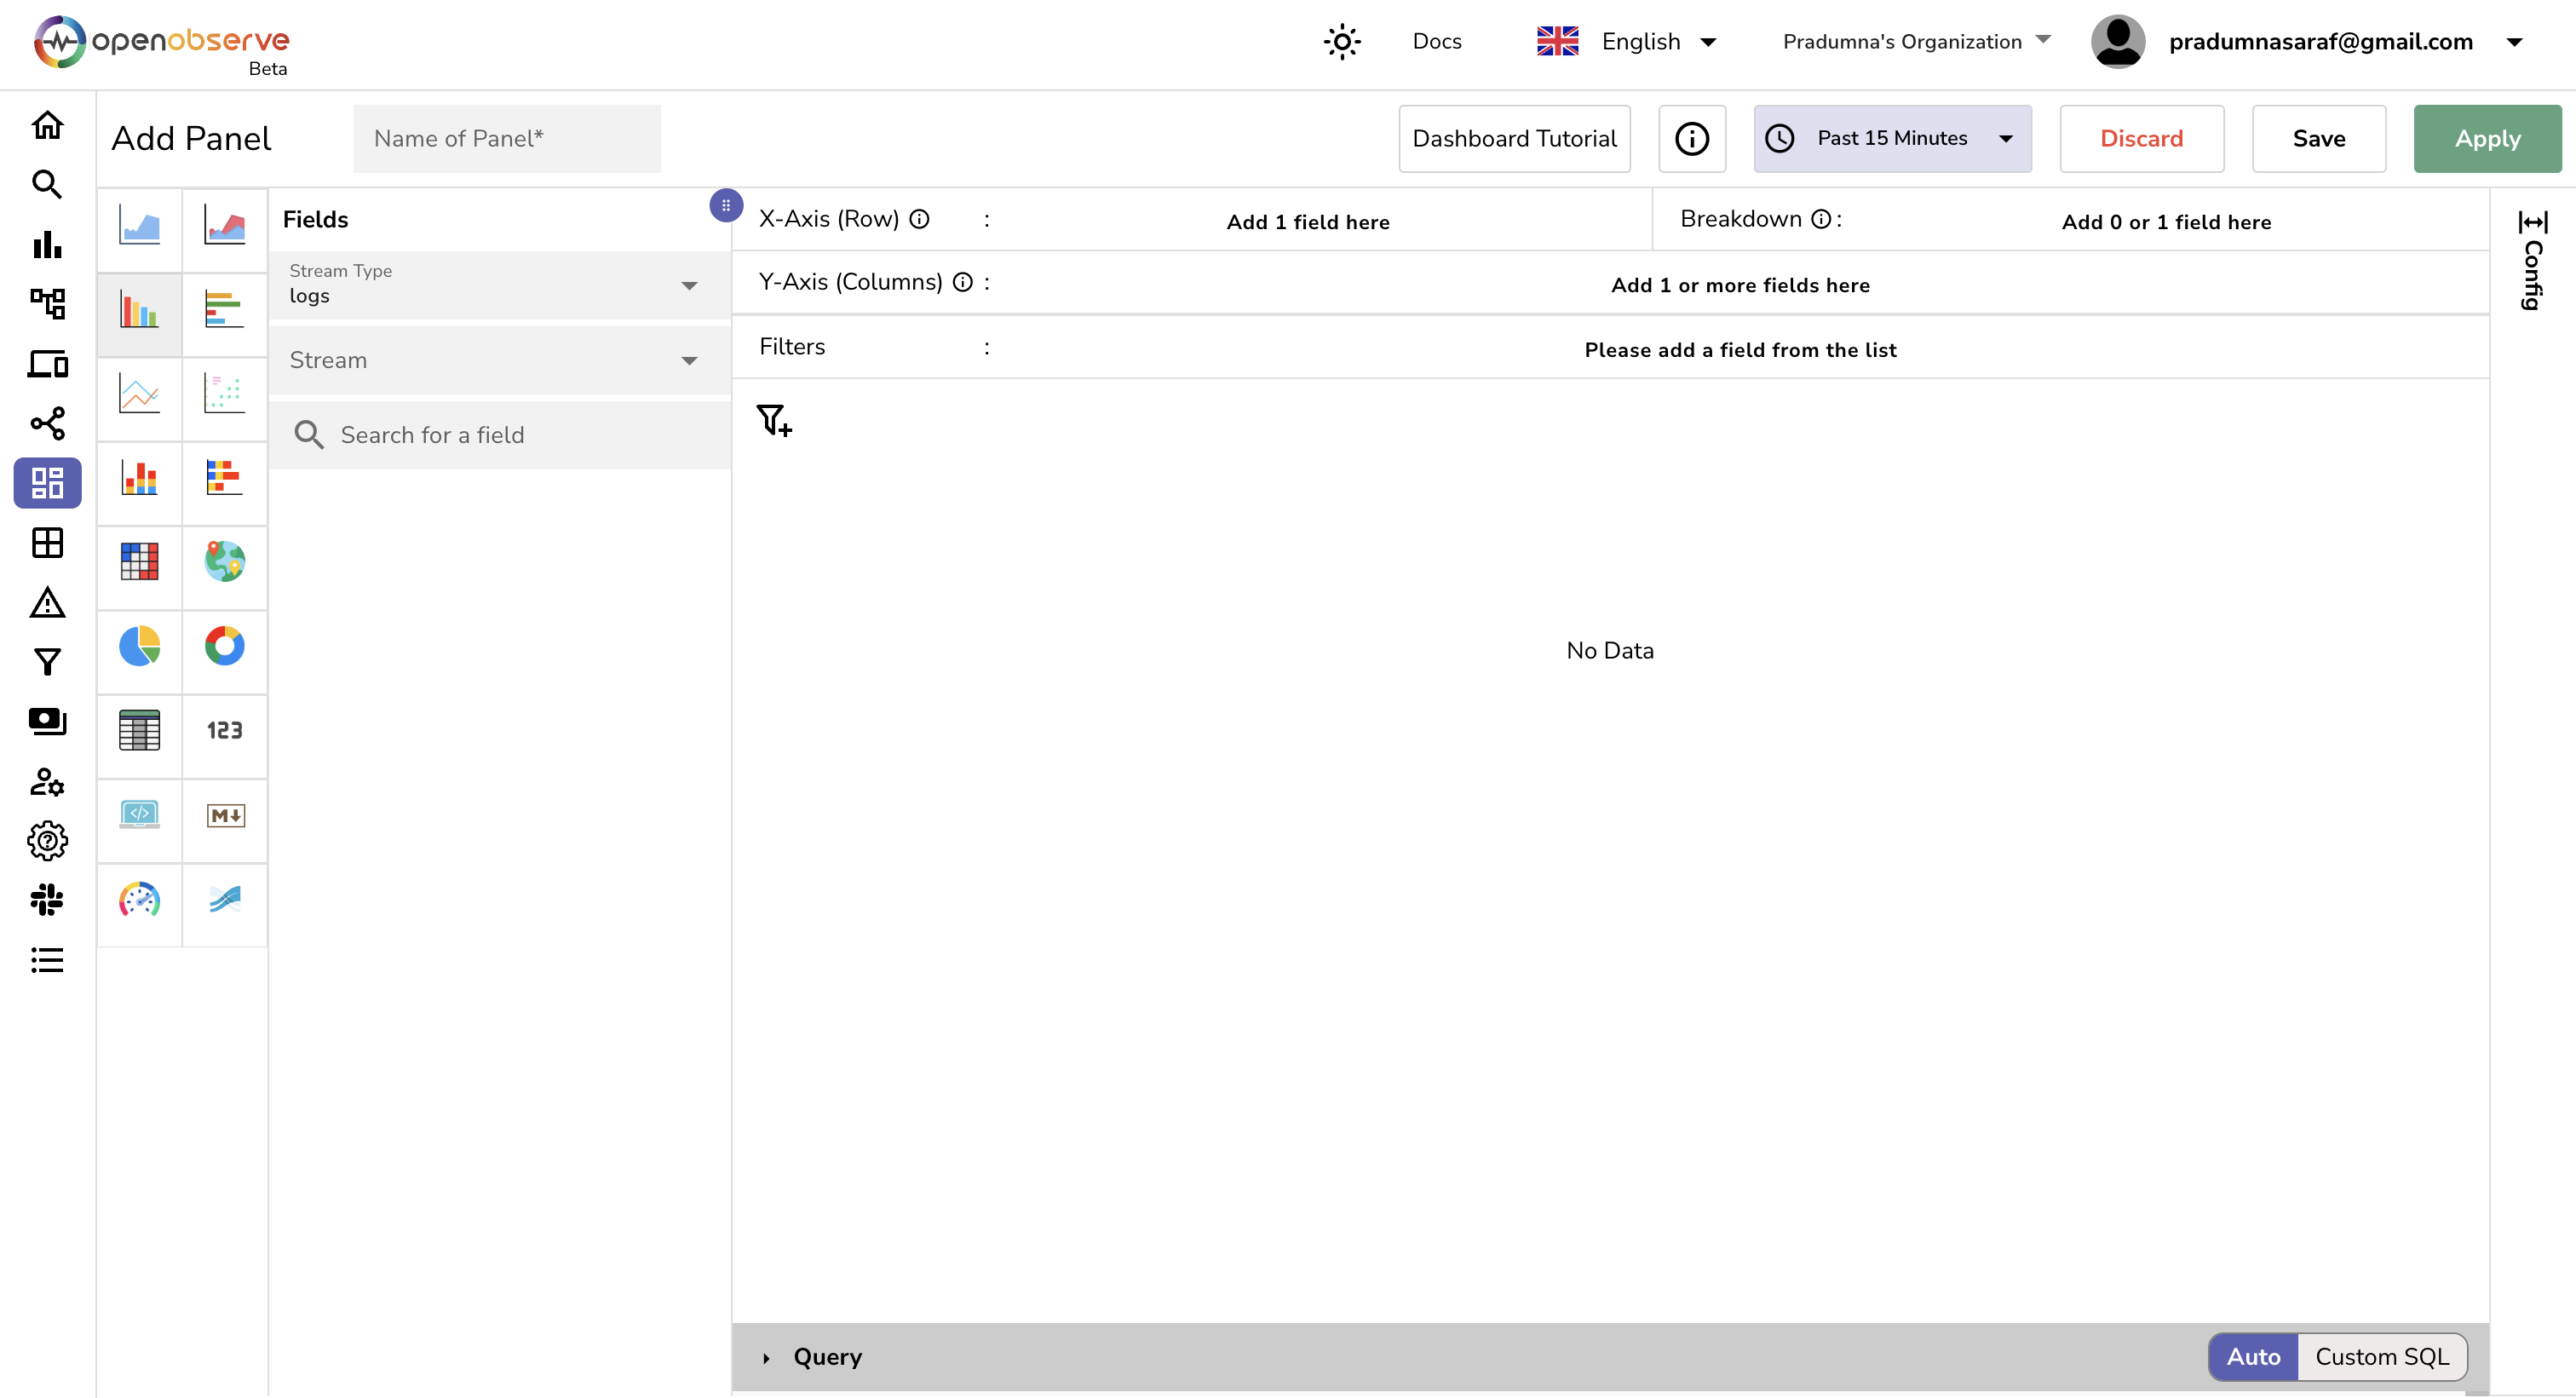The width and height of the screenshot is (2576, 1398).
Task: Select the markdown panel type
Action: [224, 815]
